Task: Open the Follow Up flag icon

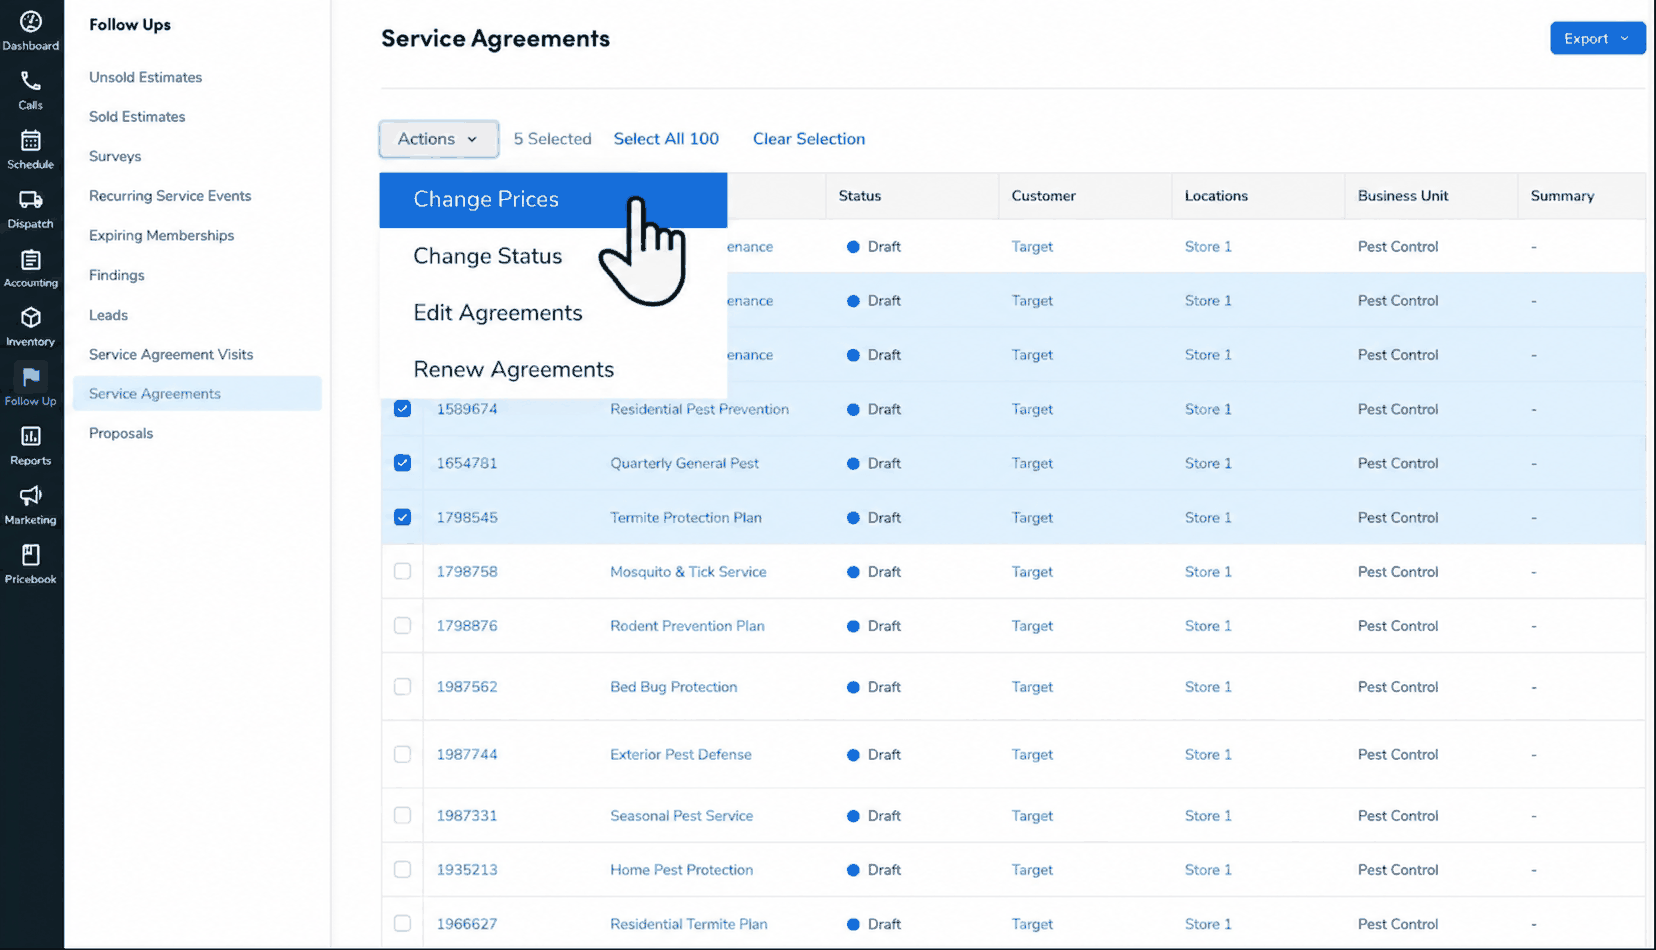Action: click(31, 377)
